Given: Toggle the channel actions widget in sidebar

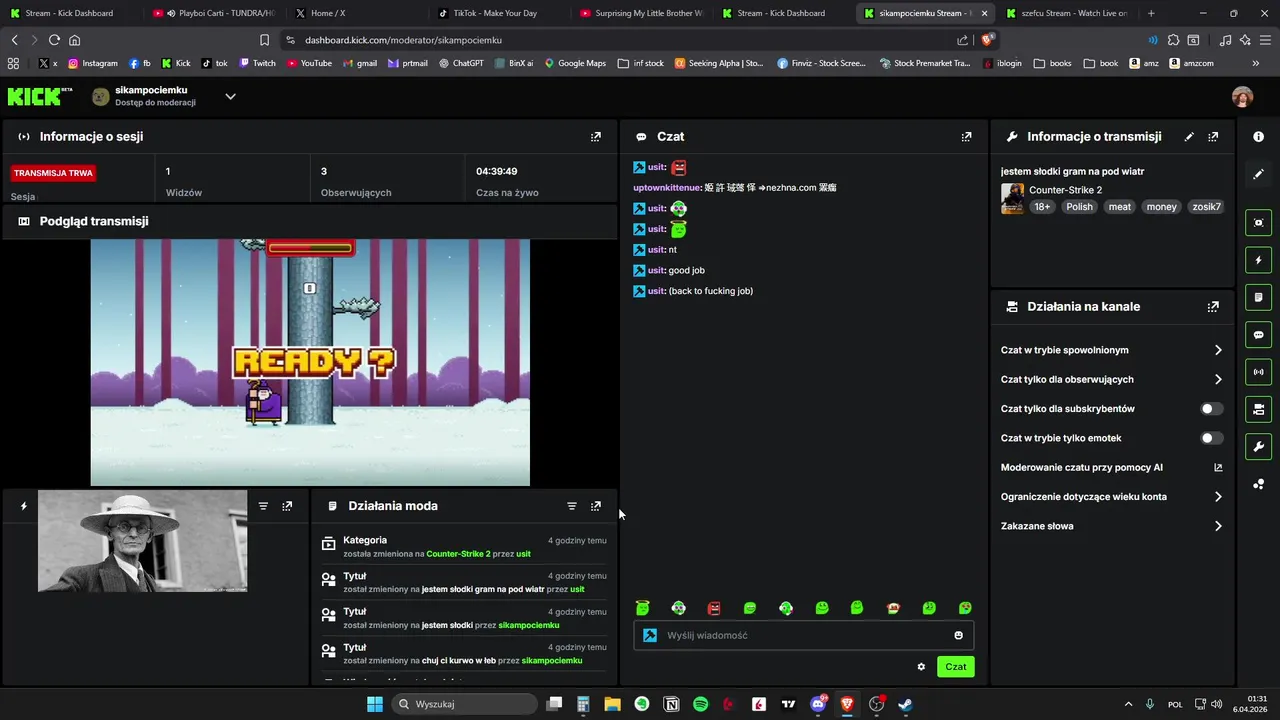Looking at the screenshot, I should click(x=1258, y=409).
